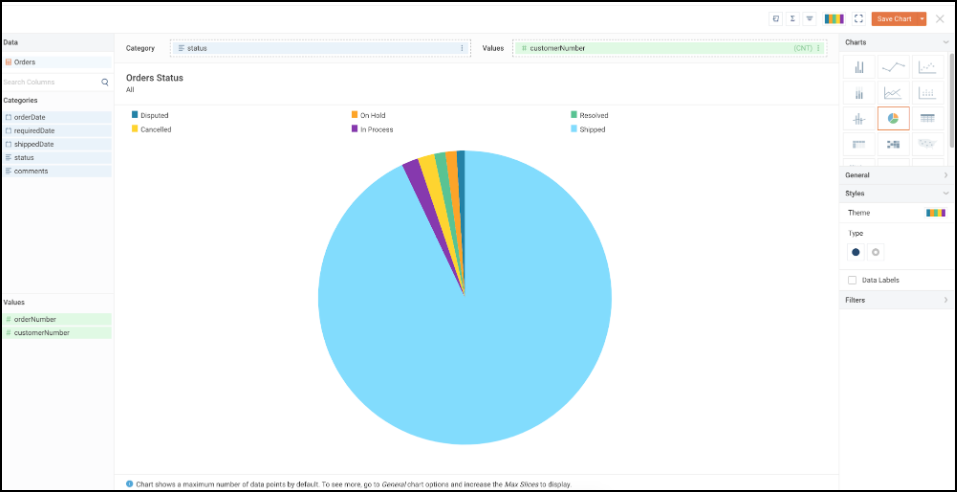Select orderNumber in Values list
This screenshot has height=492, width=957.
coord(57,319)
